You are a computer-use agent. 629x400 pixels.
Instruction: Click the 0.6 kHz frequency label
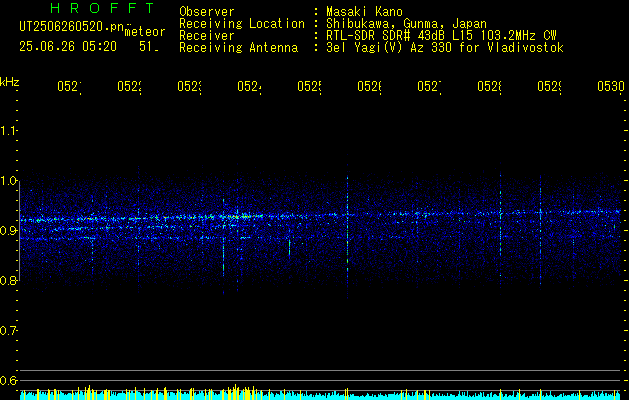8,380
